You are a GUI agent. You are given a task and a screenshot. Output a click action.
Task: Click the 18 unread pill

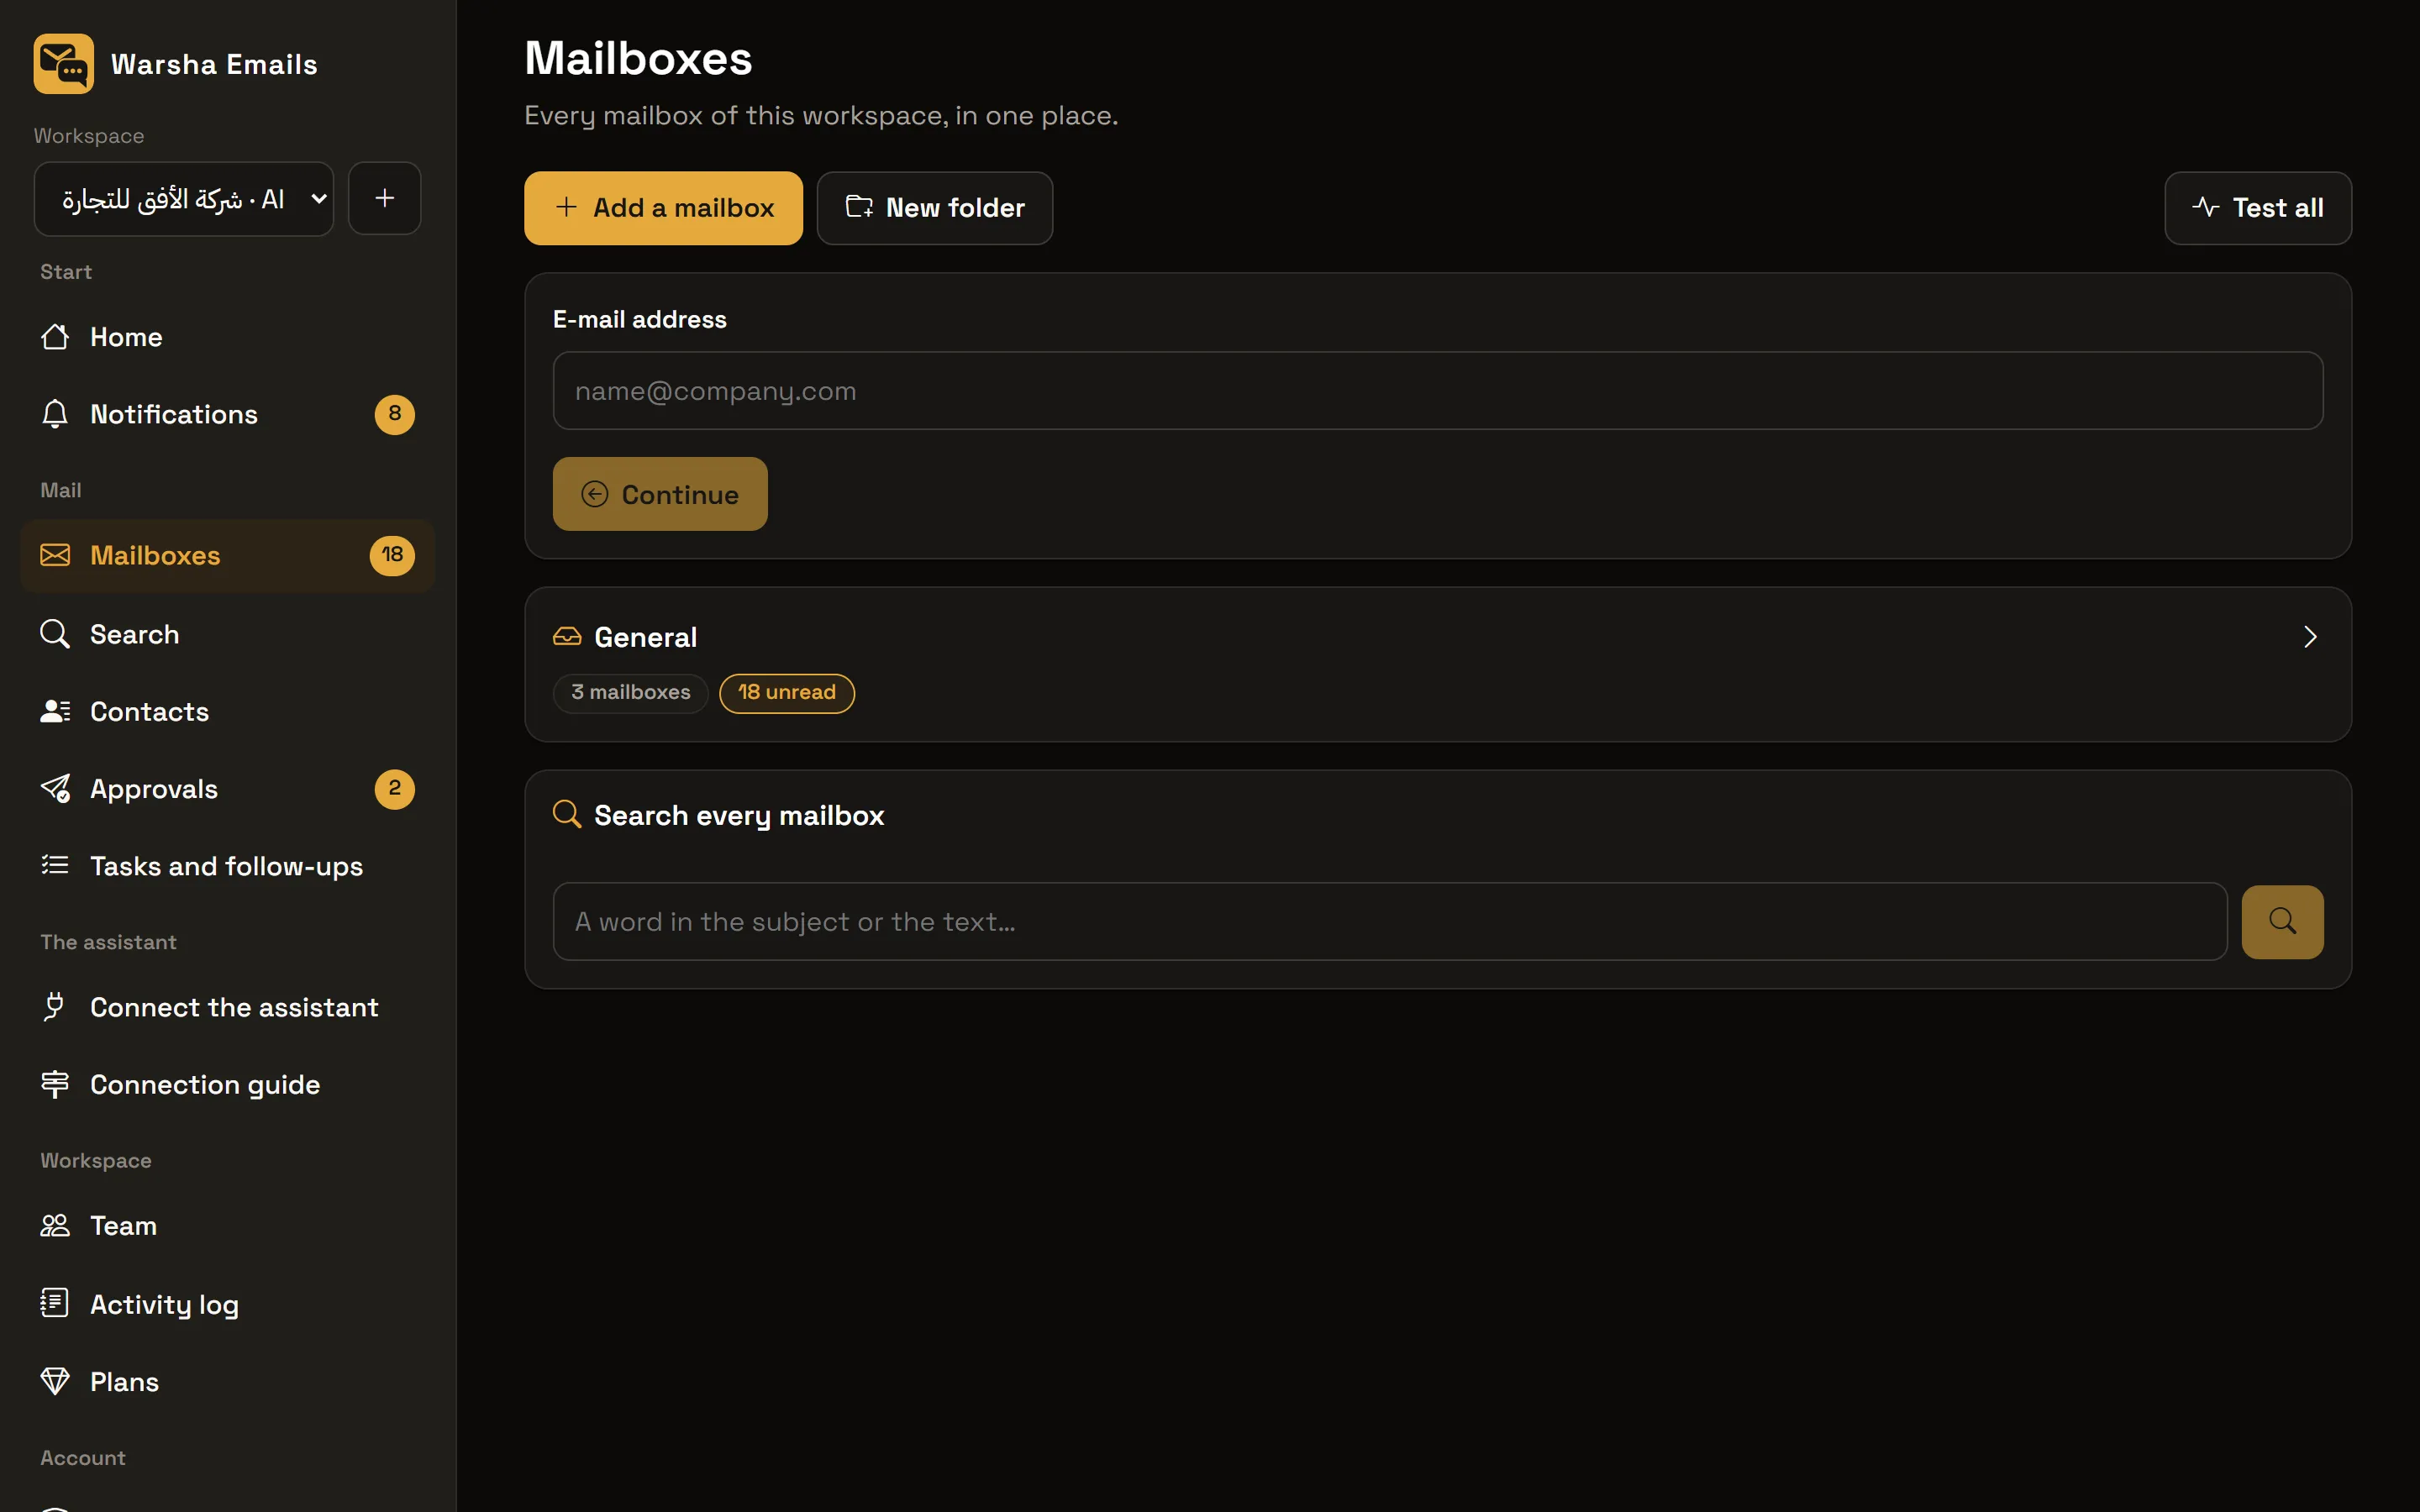click(x=787, y=693)
